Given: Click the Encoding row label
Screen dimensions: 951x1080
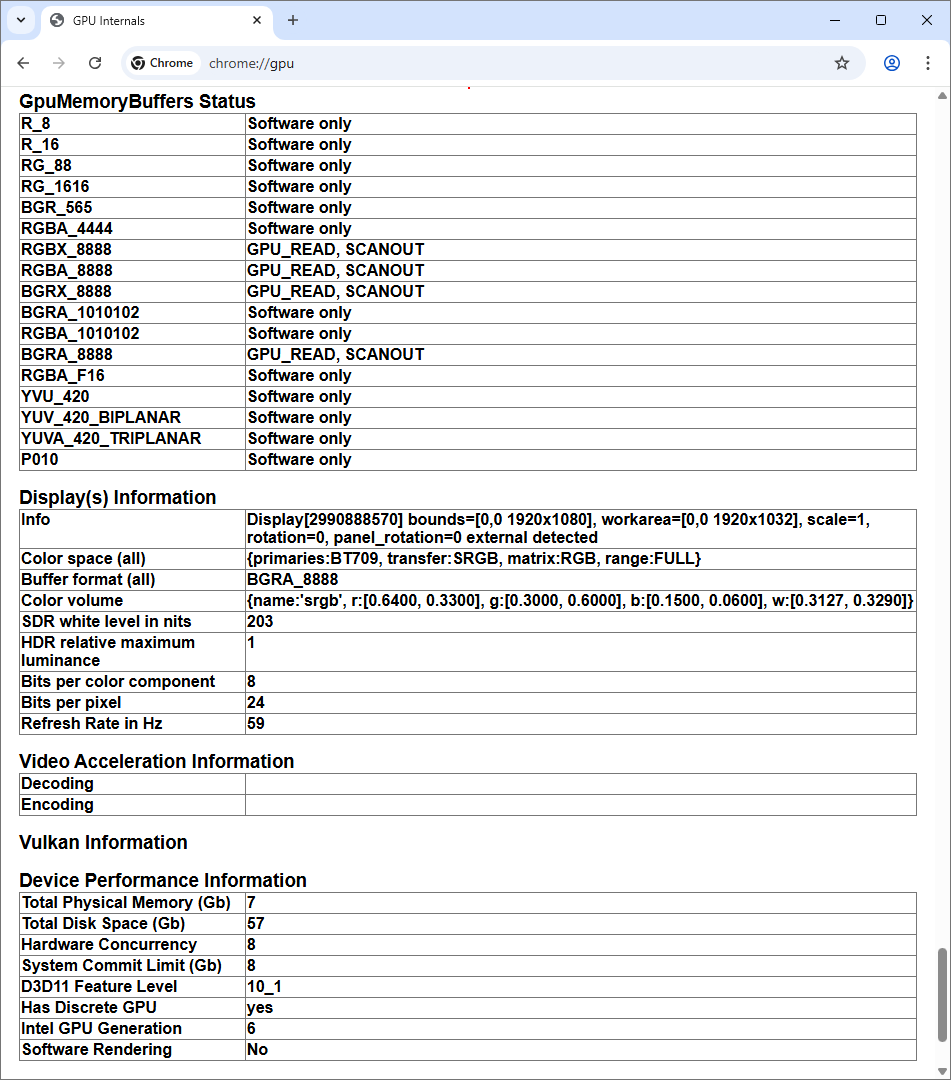Looking at the screenshot, I should pyautogui.click(x=57, y=804).
